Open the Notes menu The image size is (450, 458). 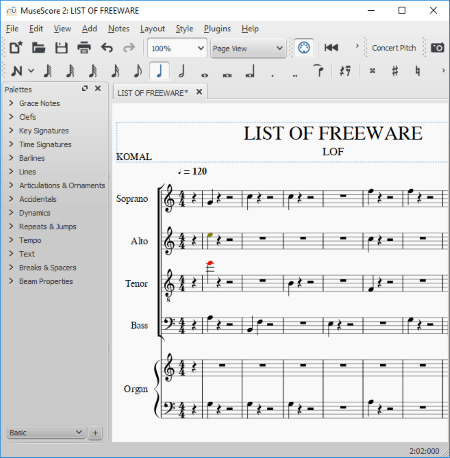pos(118,29)
